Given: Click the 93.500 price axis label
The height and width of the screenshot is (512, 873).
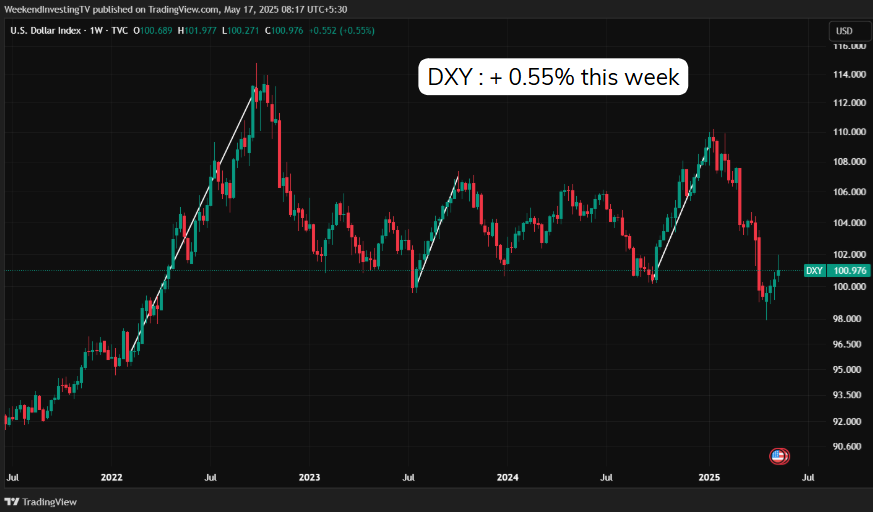Looking at the screenshot, I should click(849, 395).
